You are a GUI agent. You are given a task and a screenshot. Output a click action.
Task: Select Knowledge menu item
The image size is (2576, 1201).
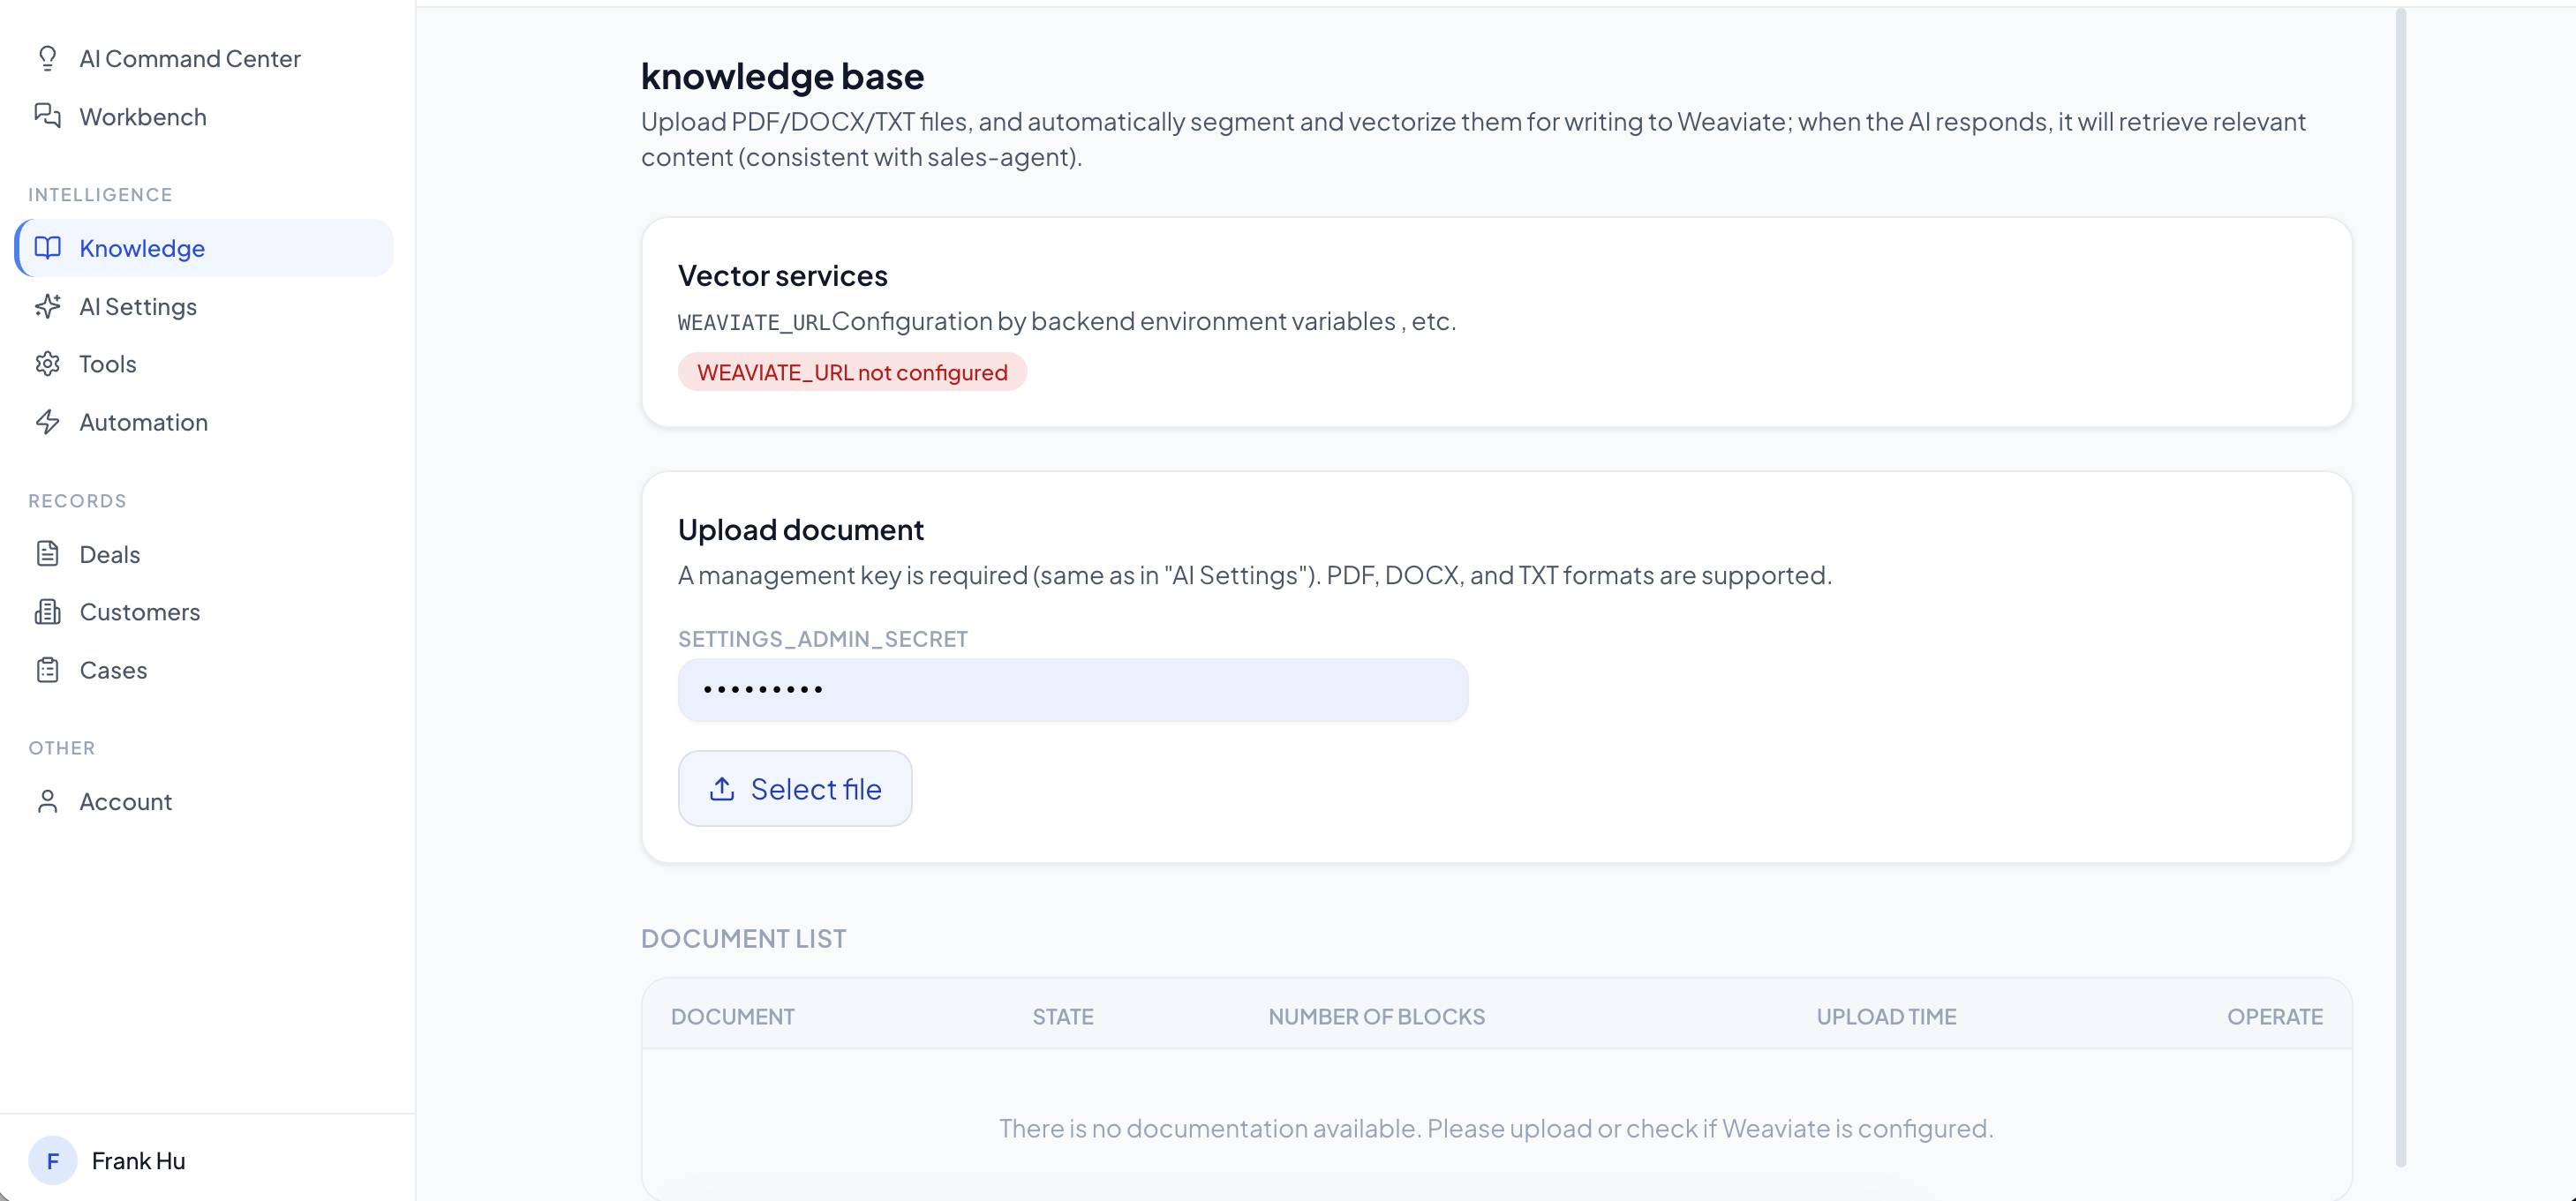point(204,248)
